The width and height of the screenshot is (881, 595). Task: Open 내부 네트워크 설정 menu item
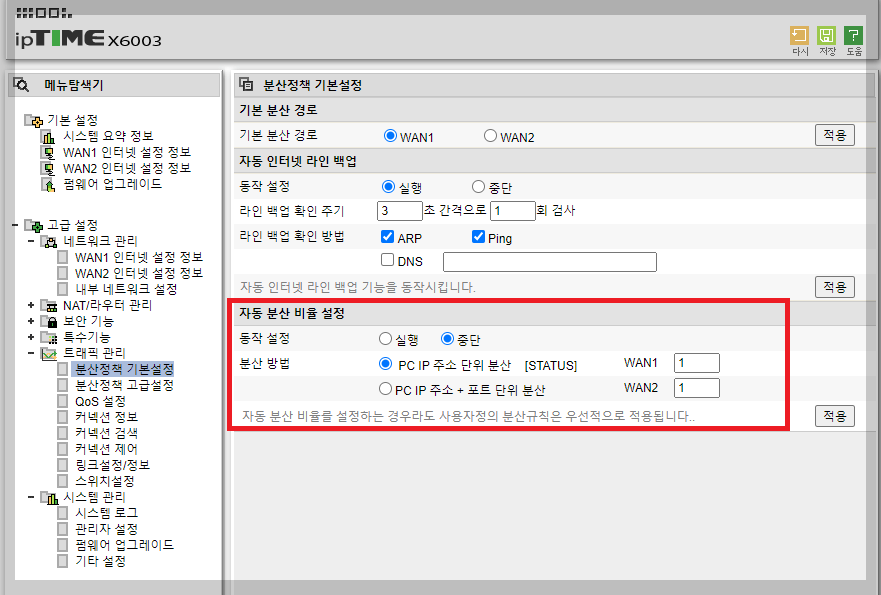pyautogui.click(x=126, y=289)
